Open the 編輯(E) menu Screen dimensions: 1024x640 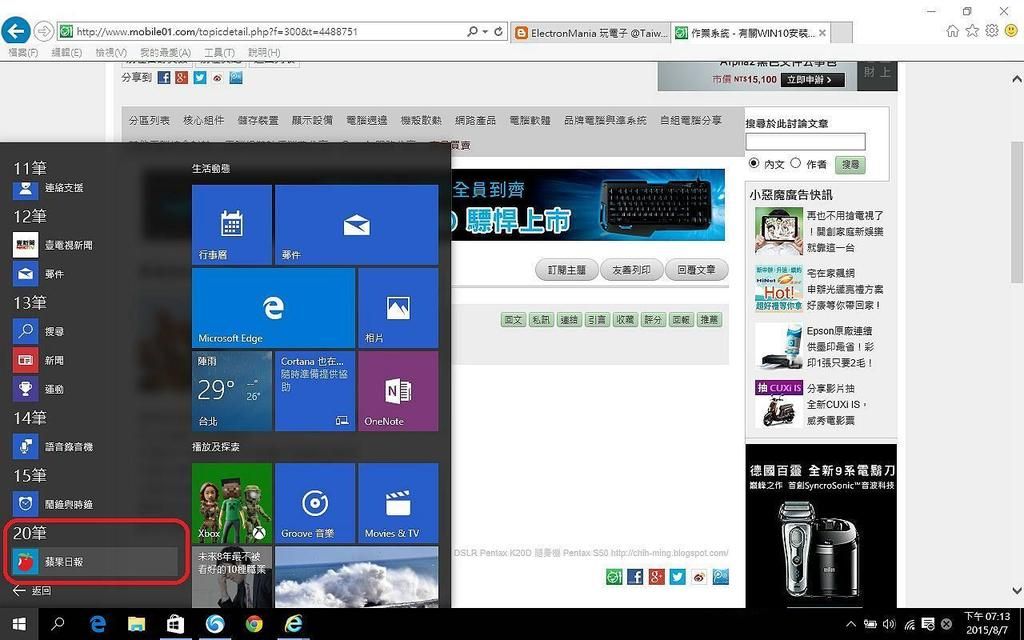tap(67, 52)
